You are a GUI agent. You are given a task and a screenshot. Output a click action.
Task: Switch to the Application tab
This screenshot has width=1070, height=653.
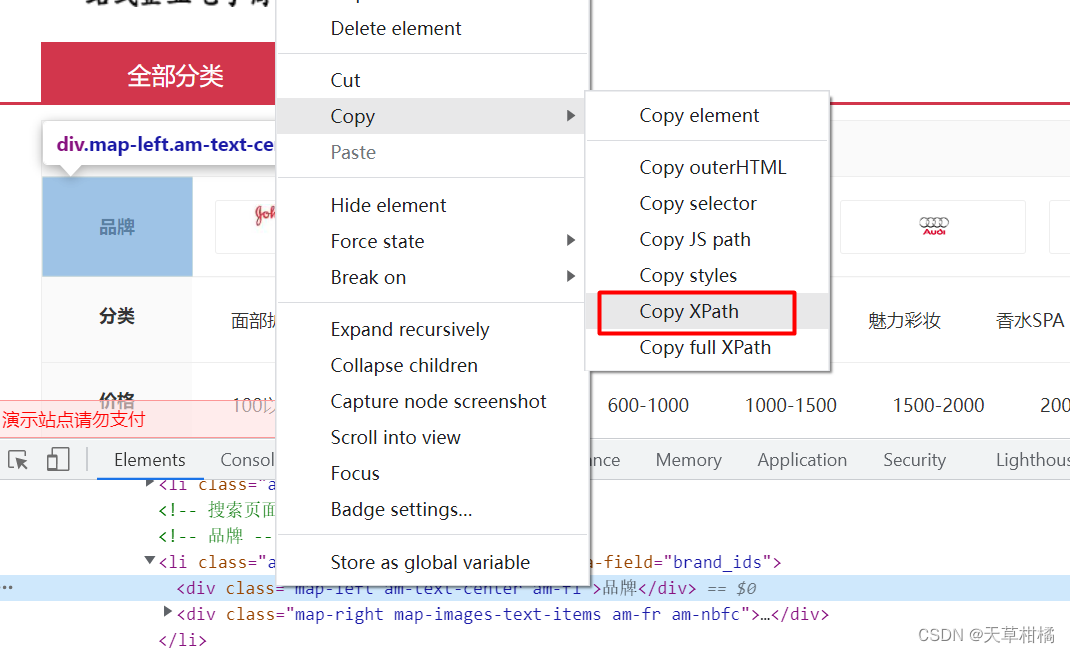802,460
